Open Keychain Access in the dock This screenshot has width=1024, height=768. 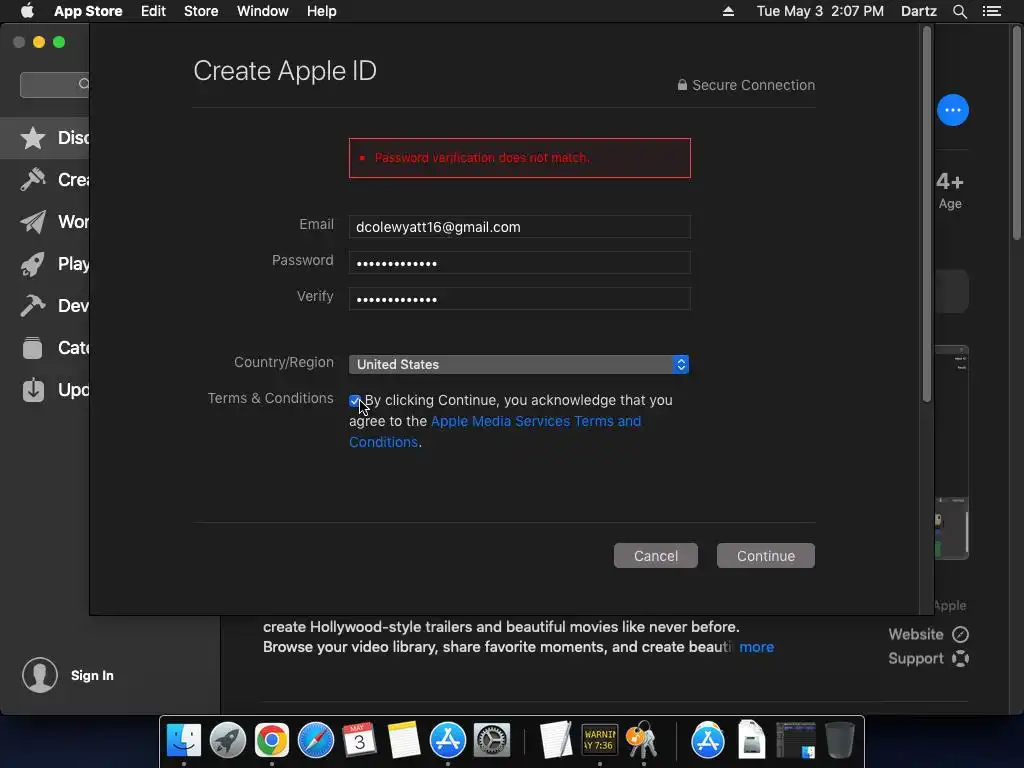point(643,740)
